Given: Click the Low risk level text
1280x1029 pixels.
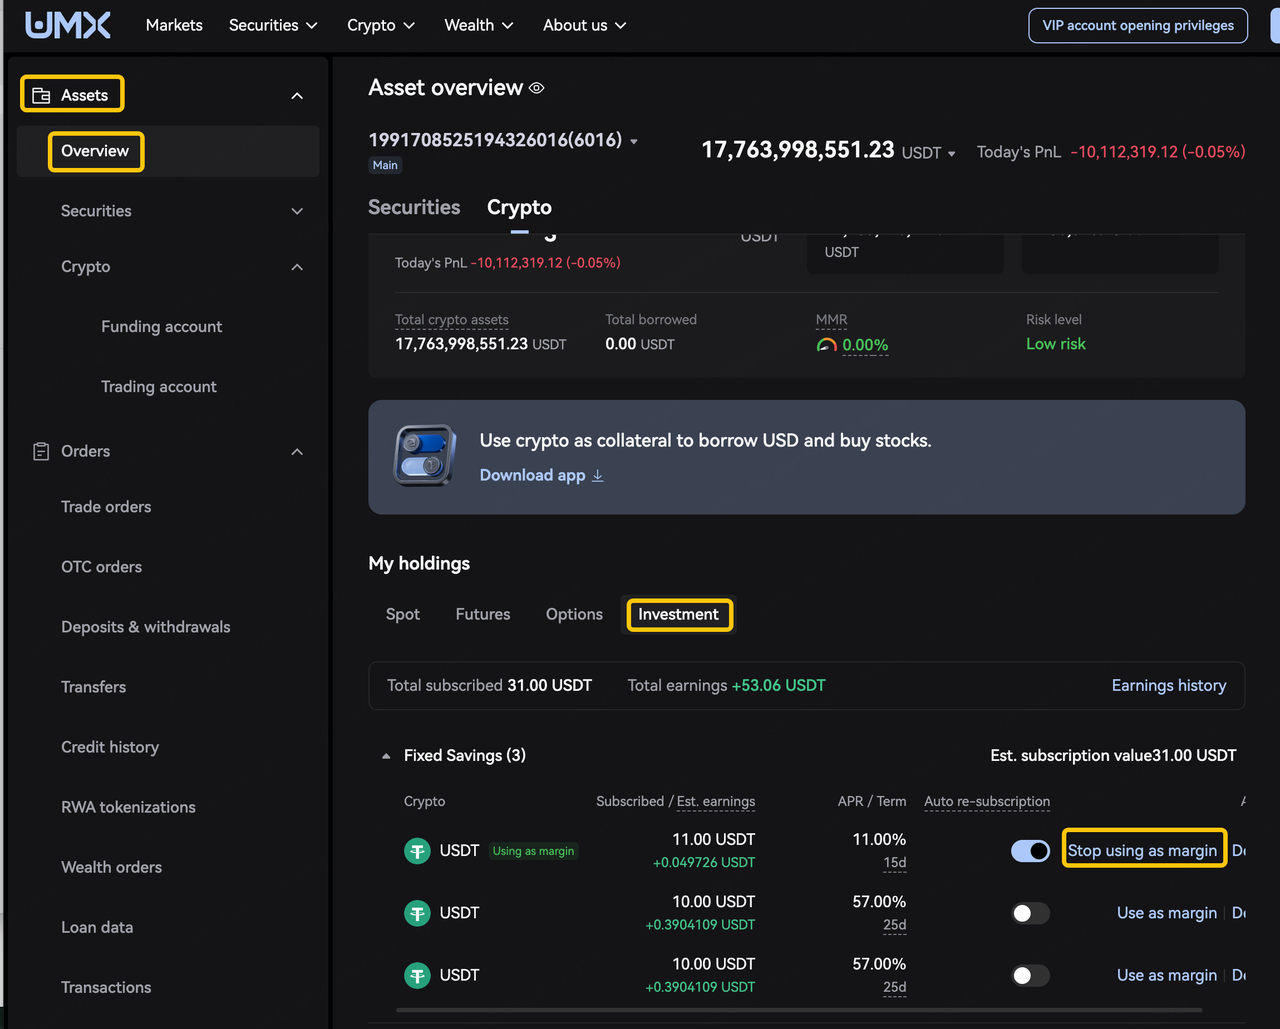Looking at the screenshot, I should (1056, 344).
